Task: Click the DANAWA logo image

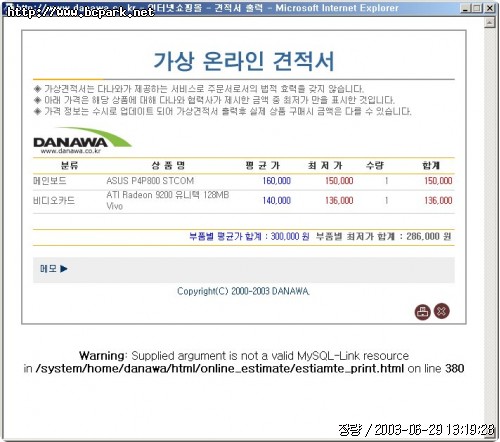Action: pyautogui.click(x=82, y=140)
